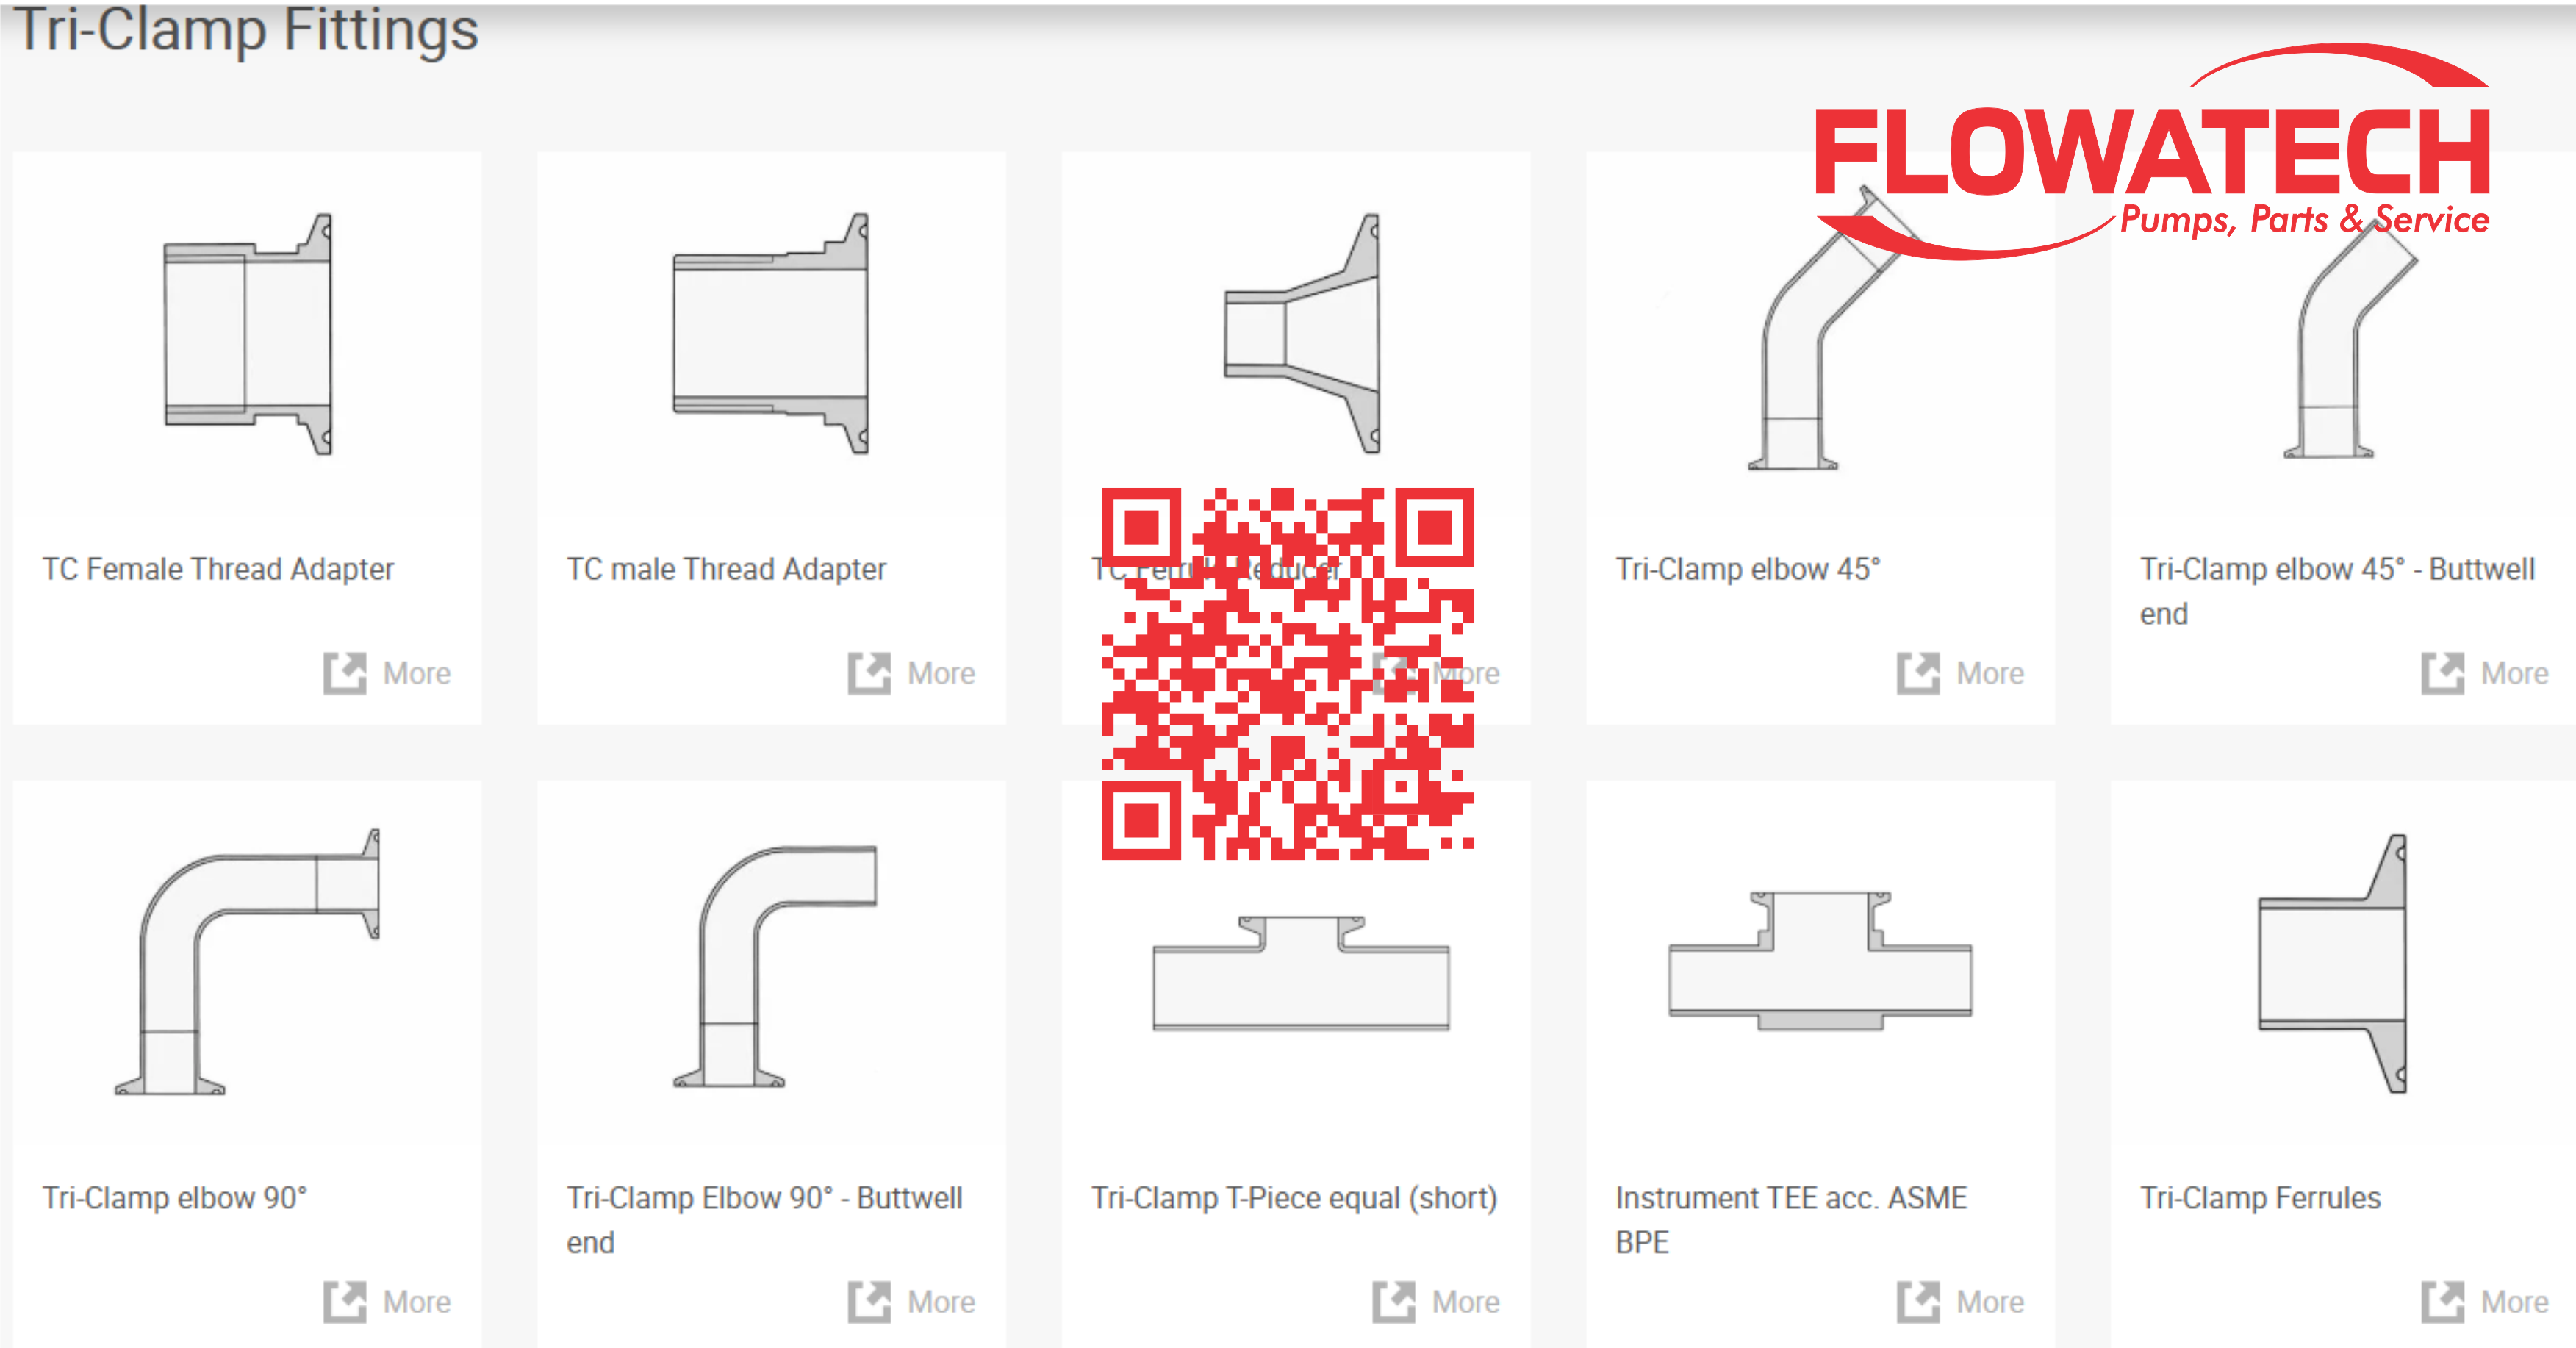
Task: Open the More icon under TC male Thread Adapter
Action: (x=869, y=673)
